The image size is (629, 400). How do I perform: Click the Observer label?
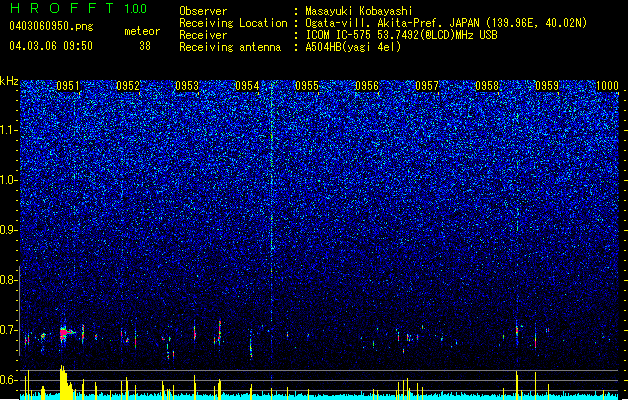tap(203, 11)
